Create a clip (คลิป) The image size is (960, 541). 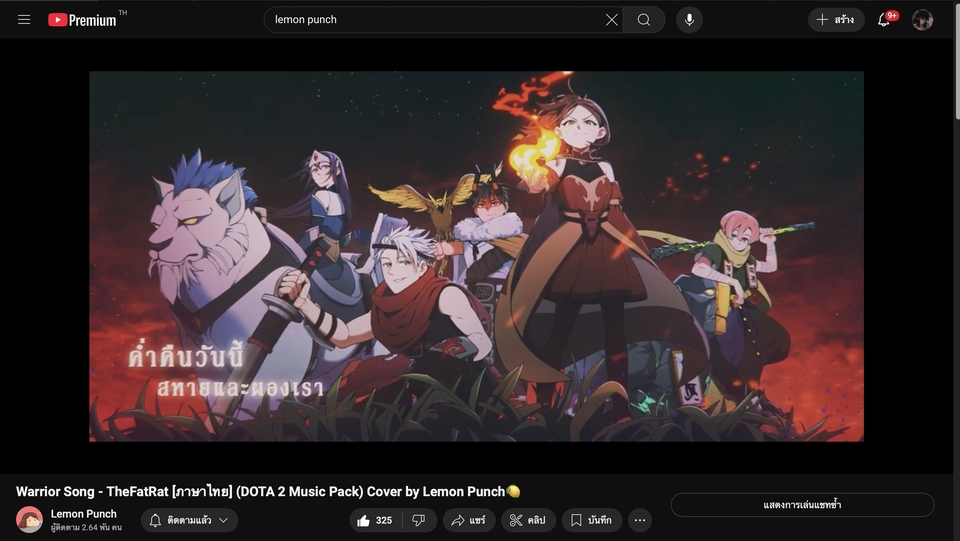[528, 520]
